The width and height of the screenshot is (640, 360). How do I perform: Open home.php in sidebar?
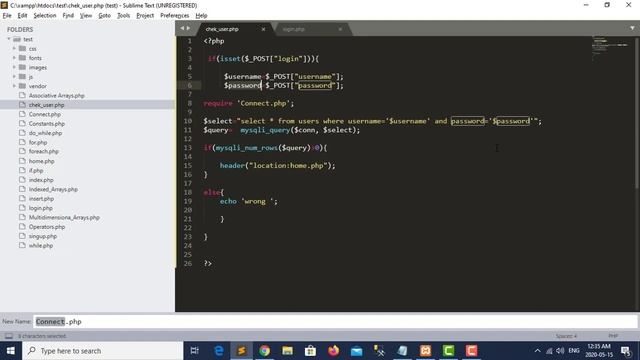tap(41, 161)
